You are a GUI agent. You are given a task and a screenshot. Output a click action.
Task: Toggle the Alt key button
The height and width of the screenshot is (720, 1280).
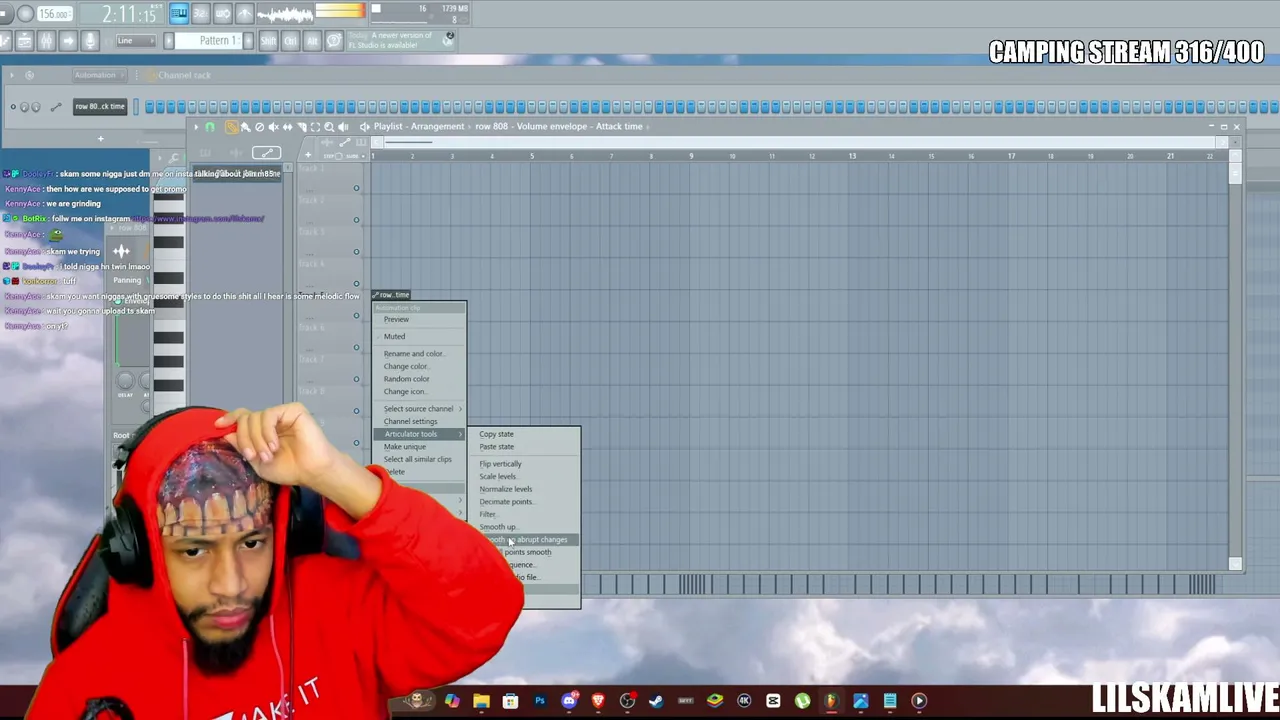312,41
